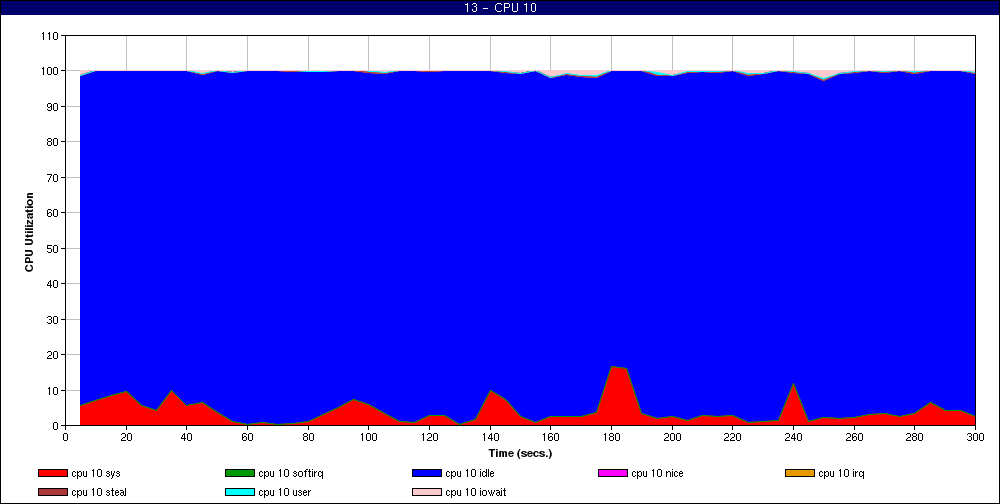Screen dimensions: 1000x504
Task: Click the orange cpu 10 irq legend swatch
Action: (x=800, y=473)
